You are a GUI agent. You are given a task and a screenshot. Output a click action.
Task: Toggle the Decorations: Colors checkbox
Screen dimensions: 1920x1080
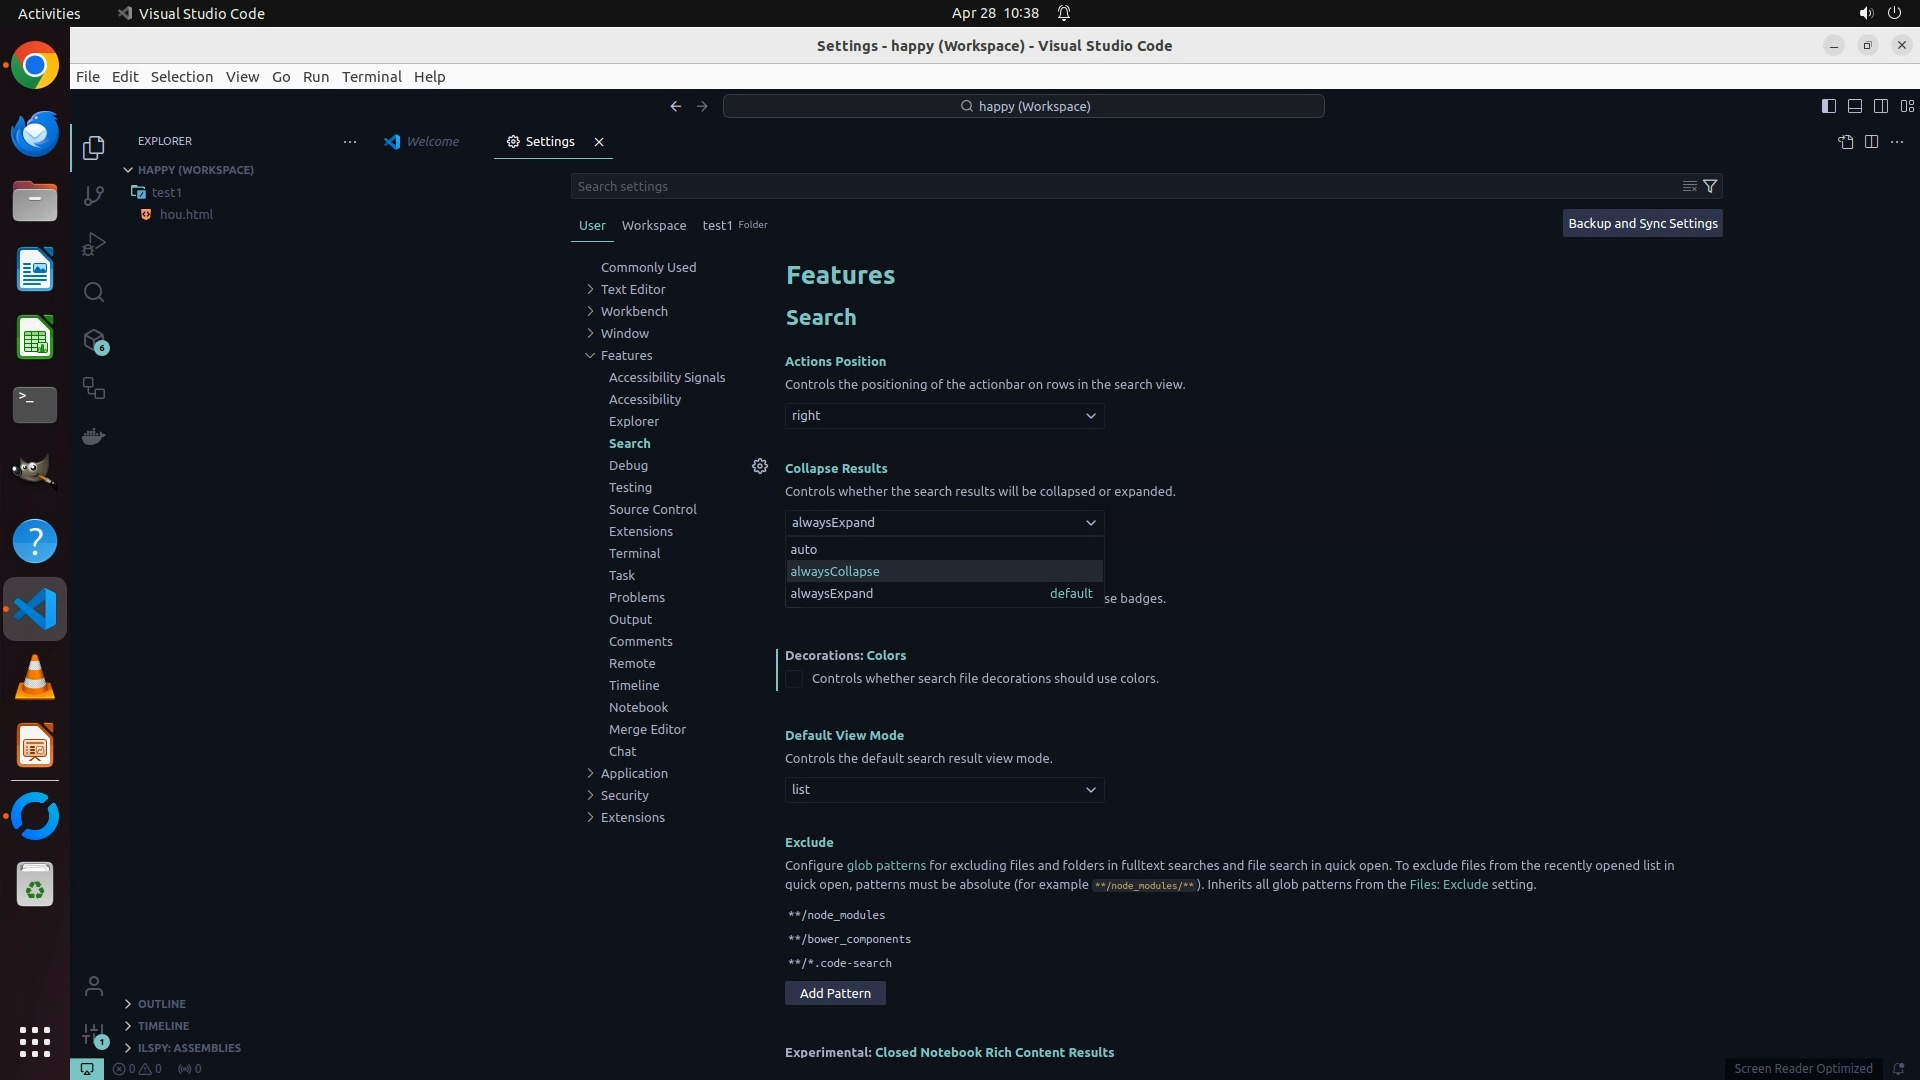(x=794, y=679)
